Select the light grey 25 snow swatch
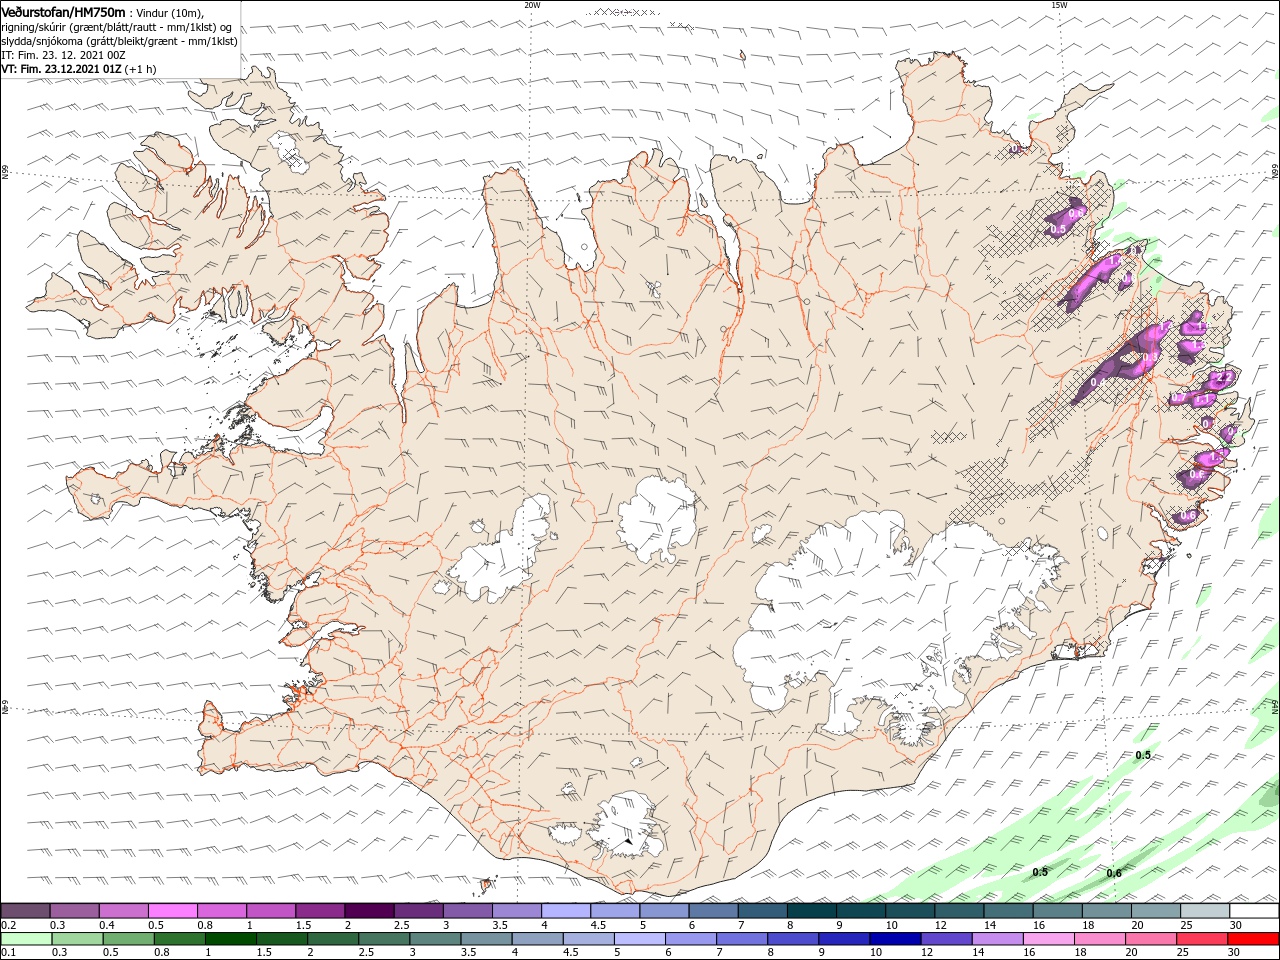This screenshot has height=960, width=1280. [x=1205, y=911]
